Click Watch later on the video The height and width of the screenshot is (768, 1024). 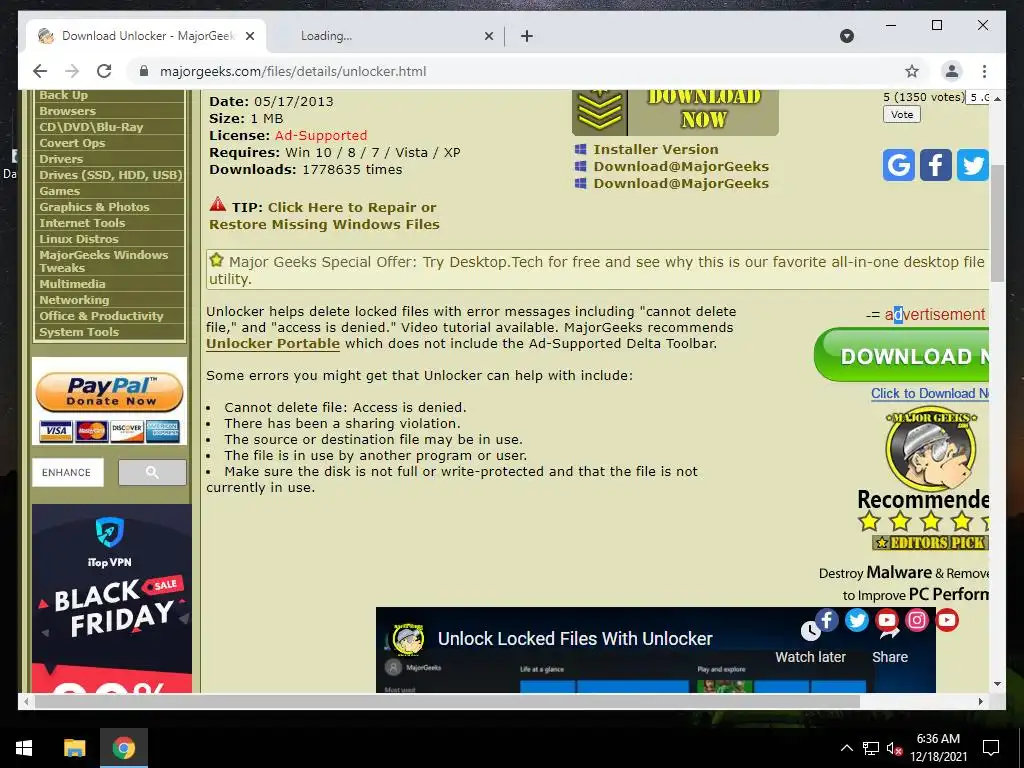click(x=810, y=643)
